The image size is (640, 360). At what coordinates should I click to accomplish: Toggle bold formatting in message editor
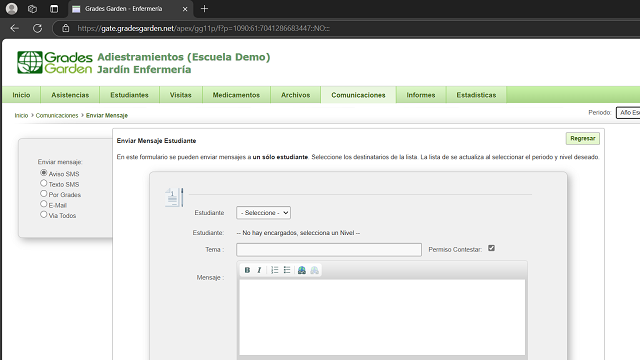247,270
